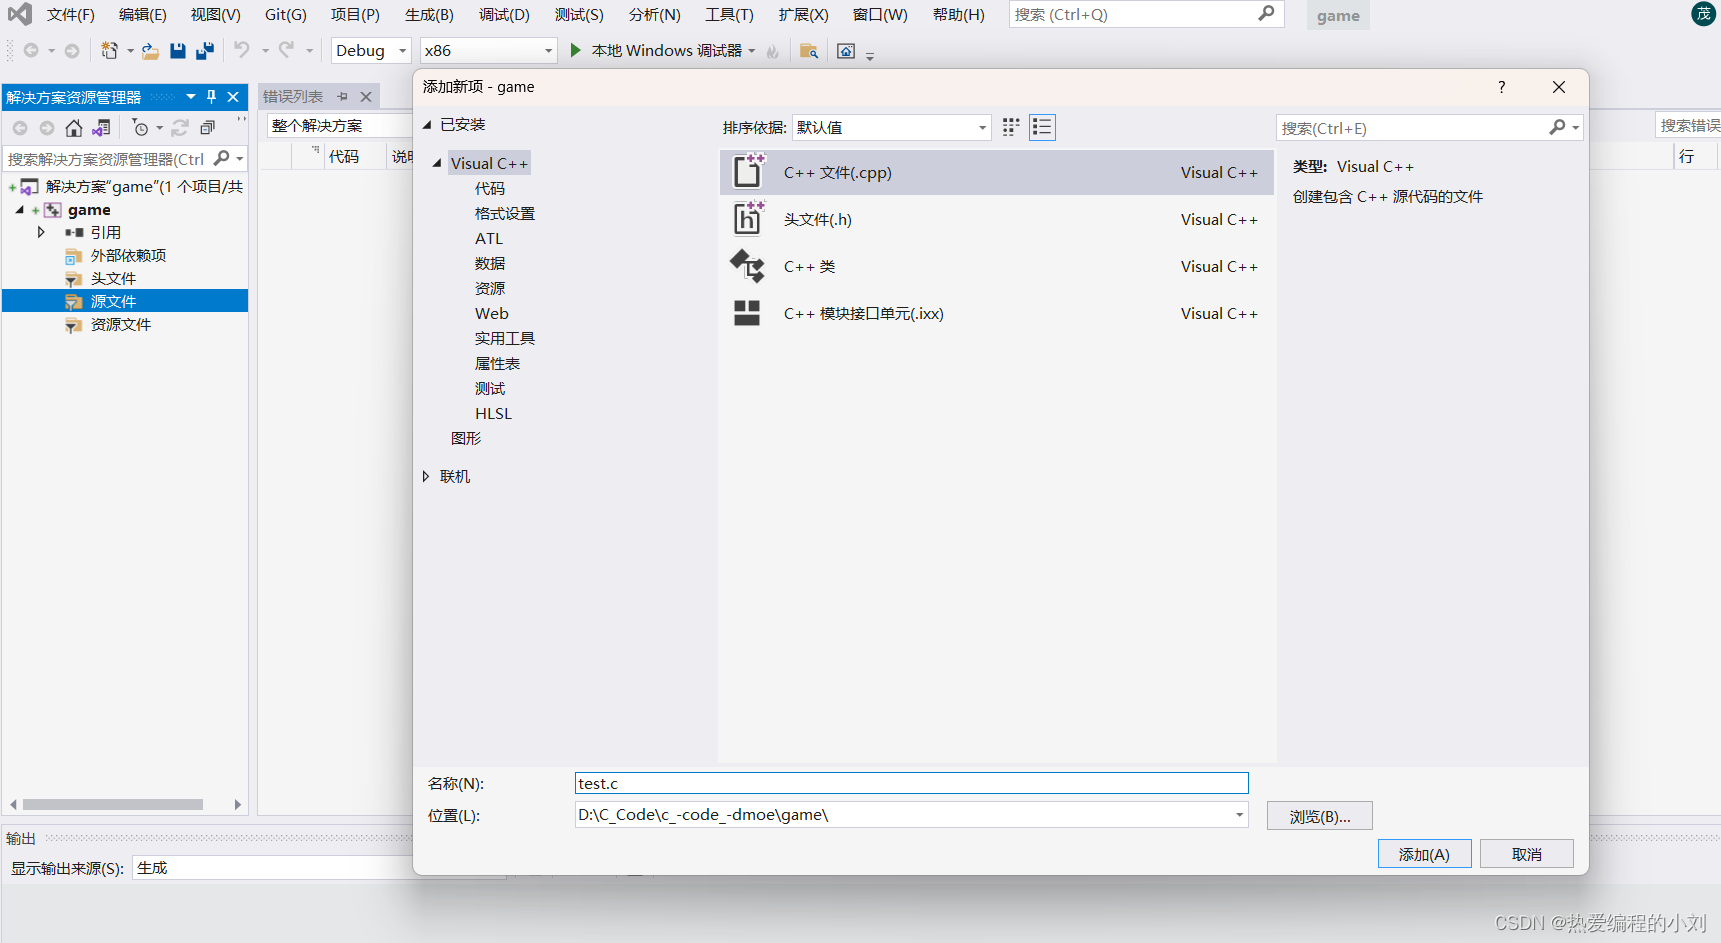Click the save toolbar icon
Viewport: 1721px width, 943px height.
[x=178, y=50]
